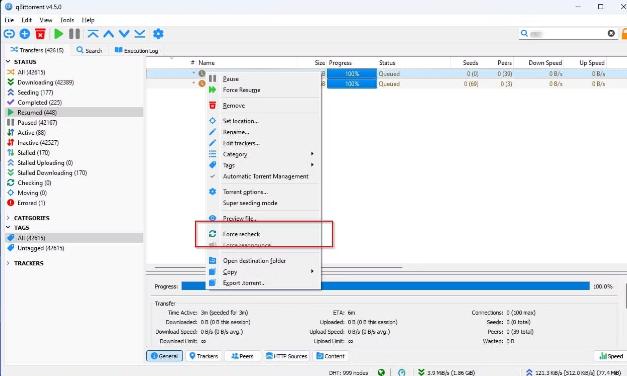Choose Edit trackers in context menu
This screenshot has height=376, width=627.
pyautogui.click(x=264, y=143)
